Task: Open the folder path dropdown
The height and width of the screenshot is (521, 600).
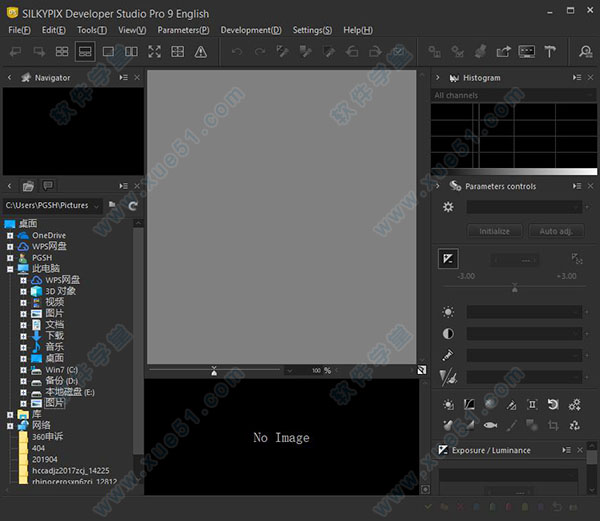Action: click(x=96, y=206)
